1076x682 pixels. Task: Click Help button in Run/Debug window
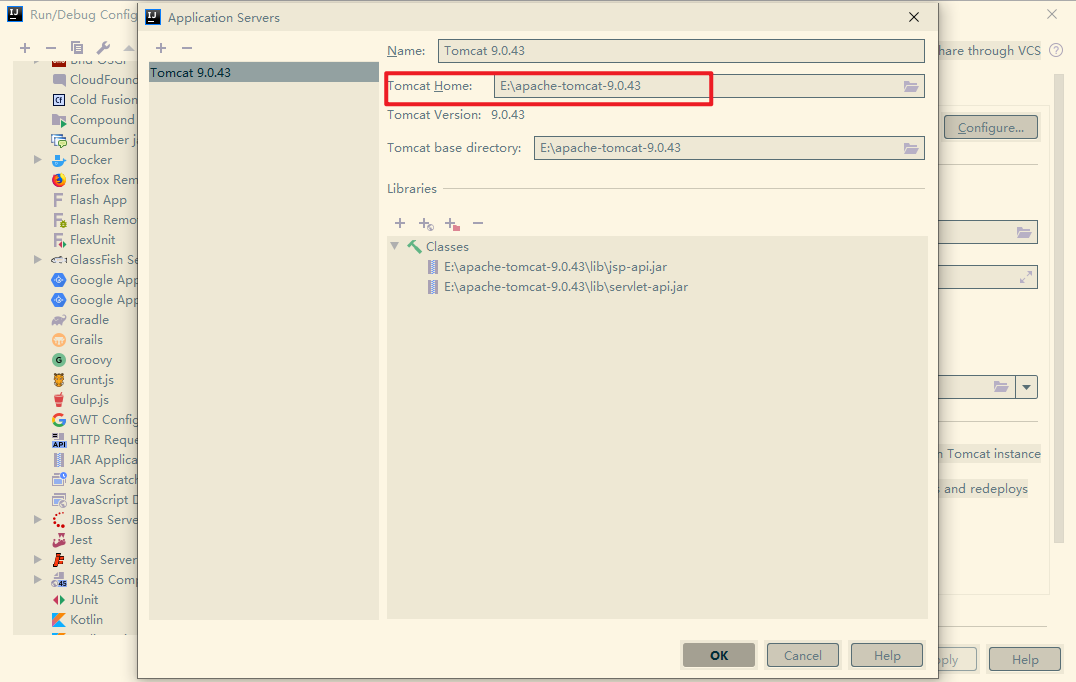coord(1025,659)
